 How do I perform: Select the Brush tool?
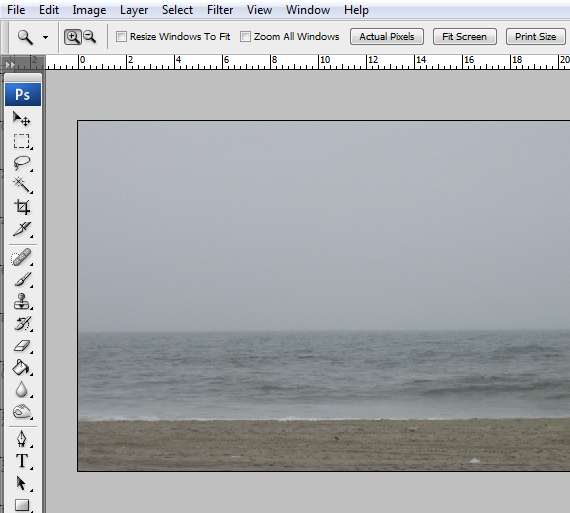tap(22, 280)
